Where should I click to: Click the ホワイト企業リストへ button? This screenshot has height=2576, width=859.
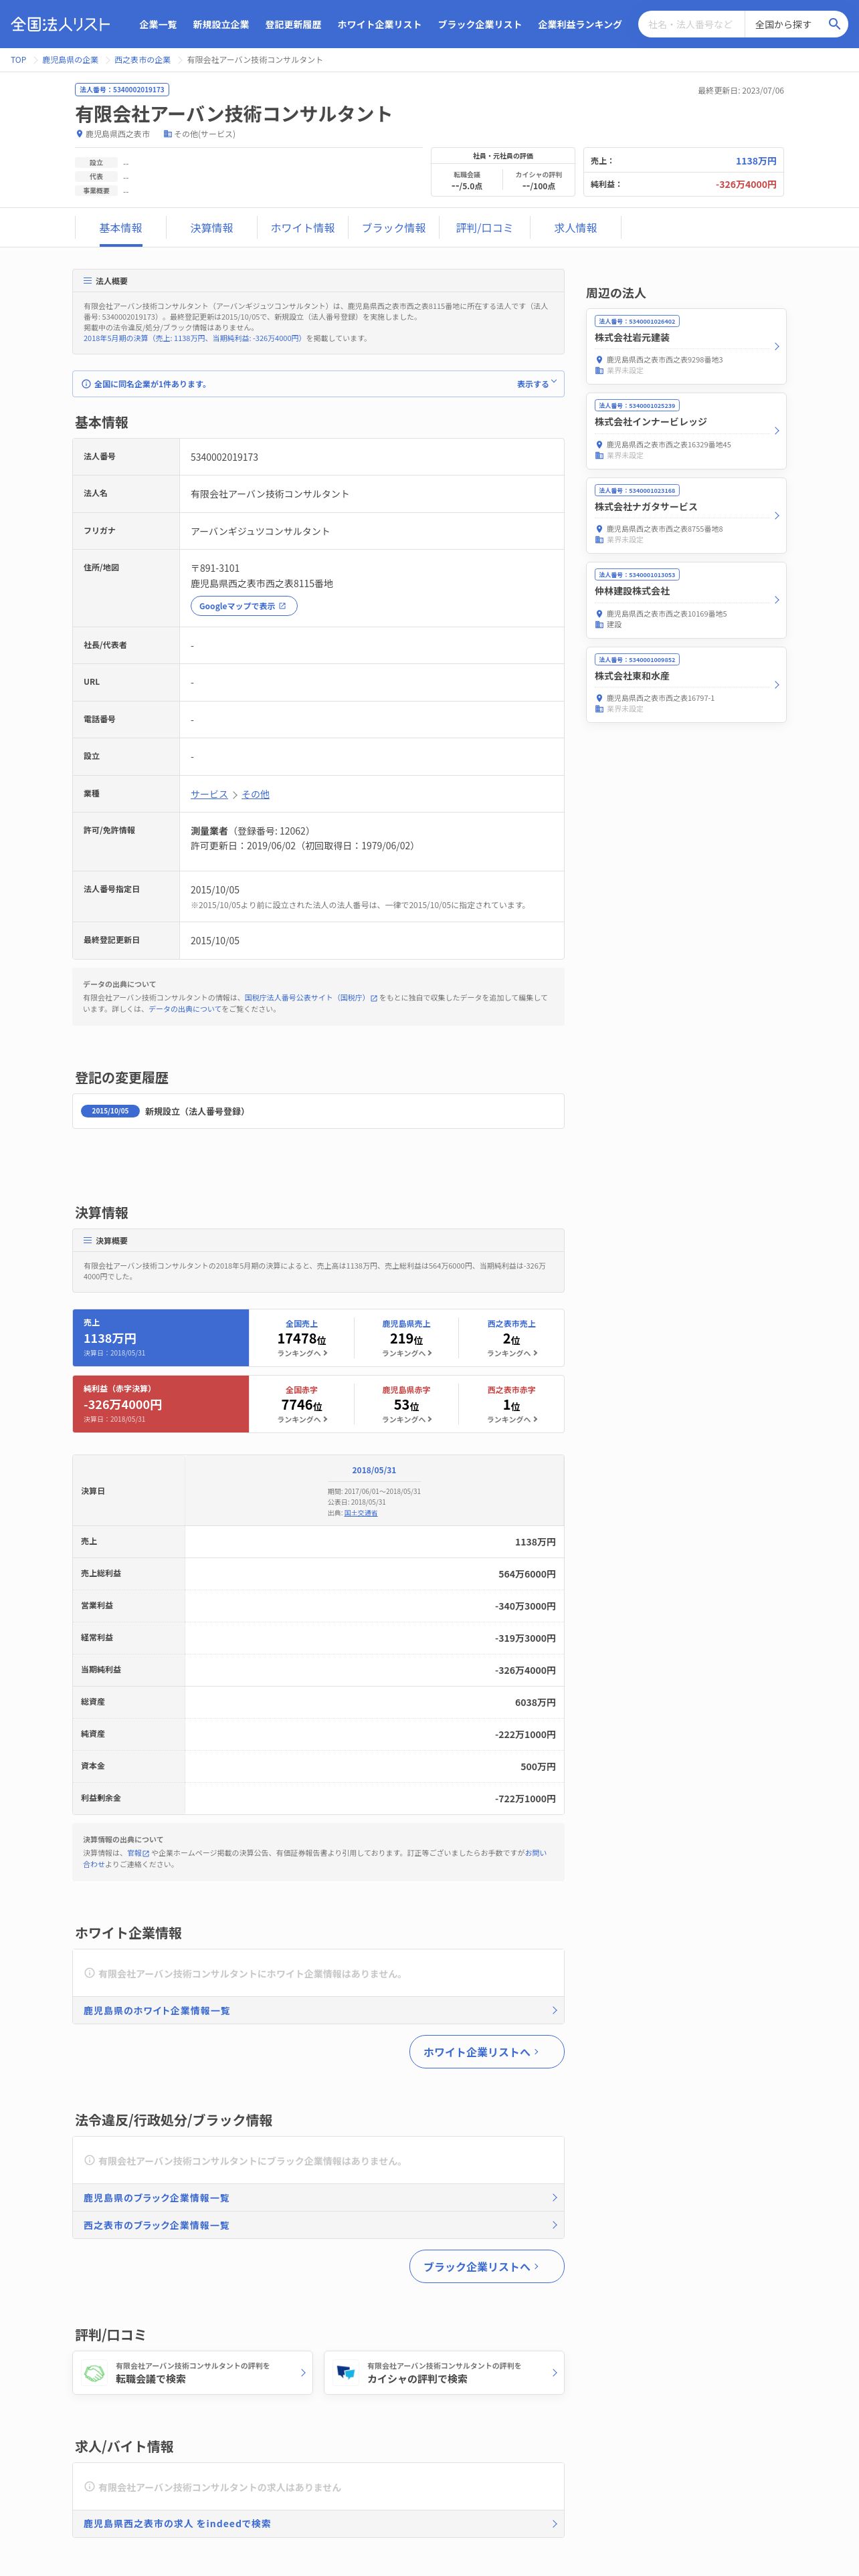pos(486,2052)
